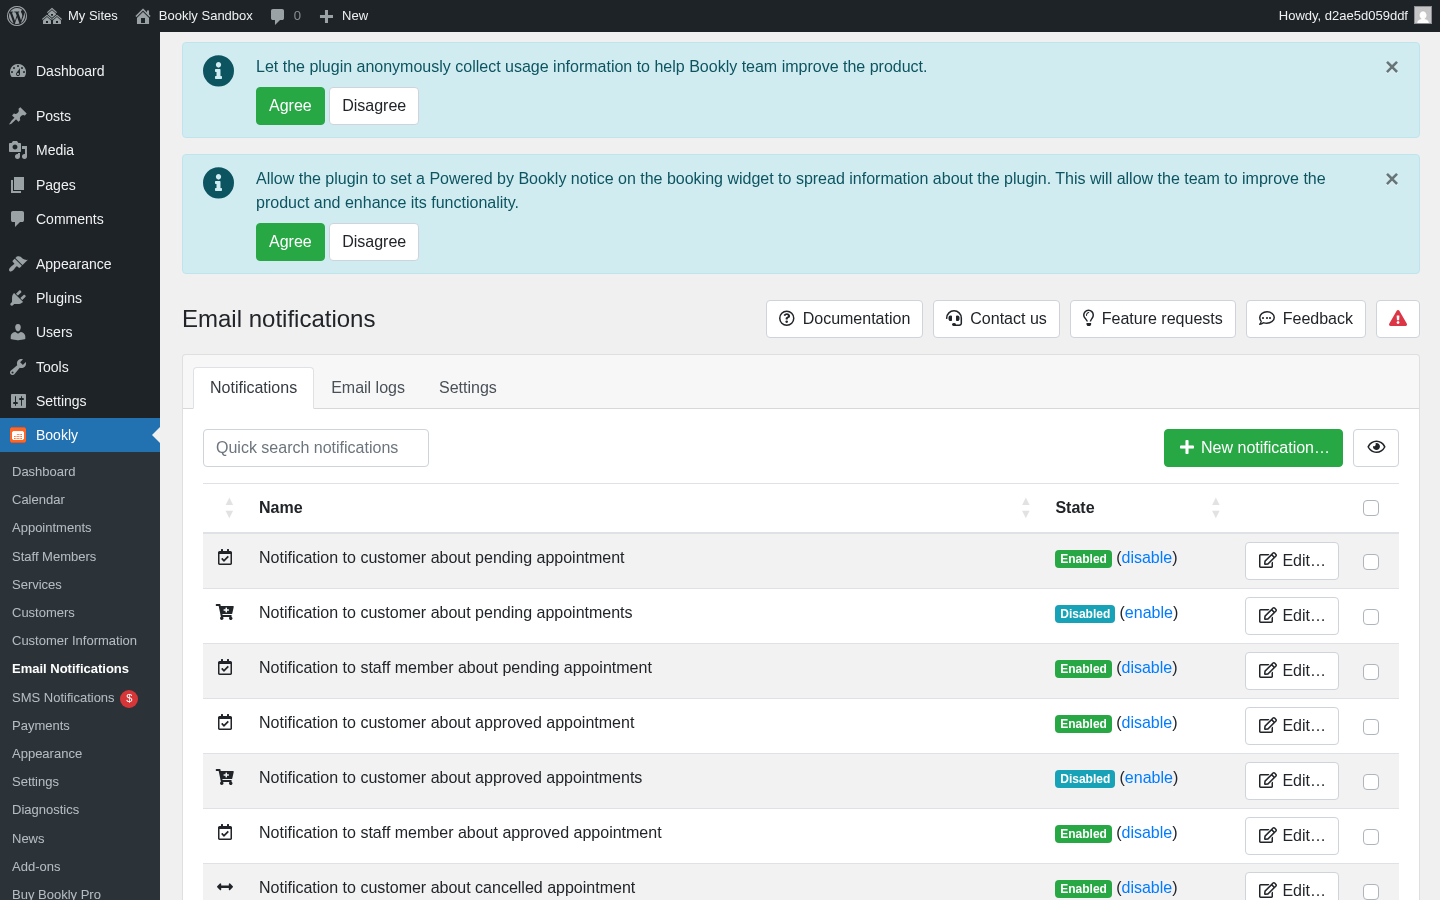This screenshot has width=1440, height=900.
Task: Click the Contact us button
Action: point(996,319)
